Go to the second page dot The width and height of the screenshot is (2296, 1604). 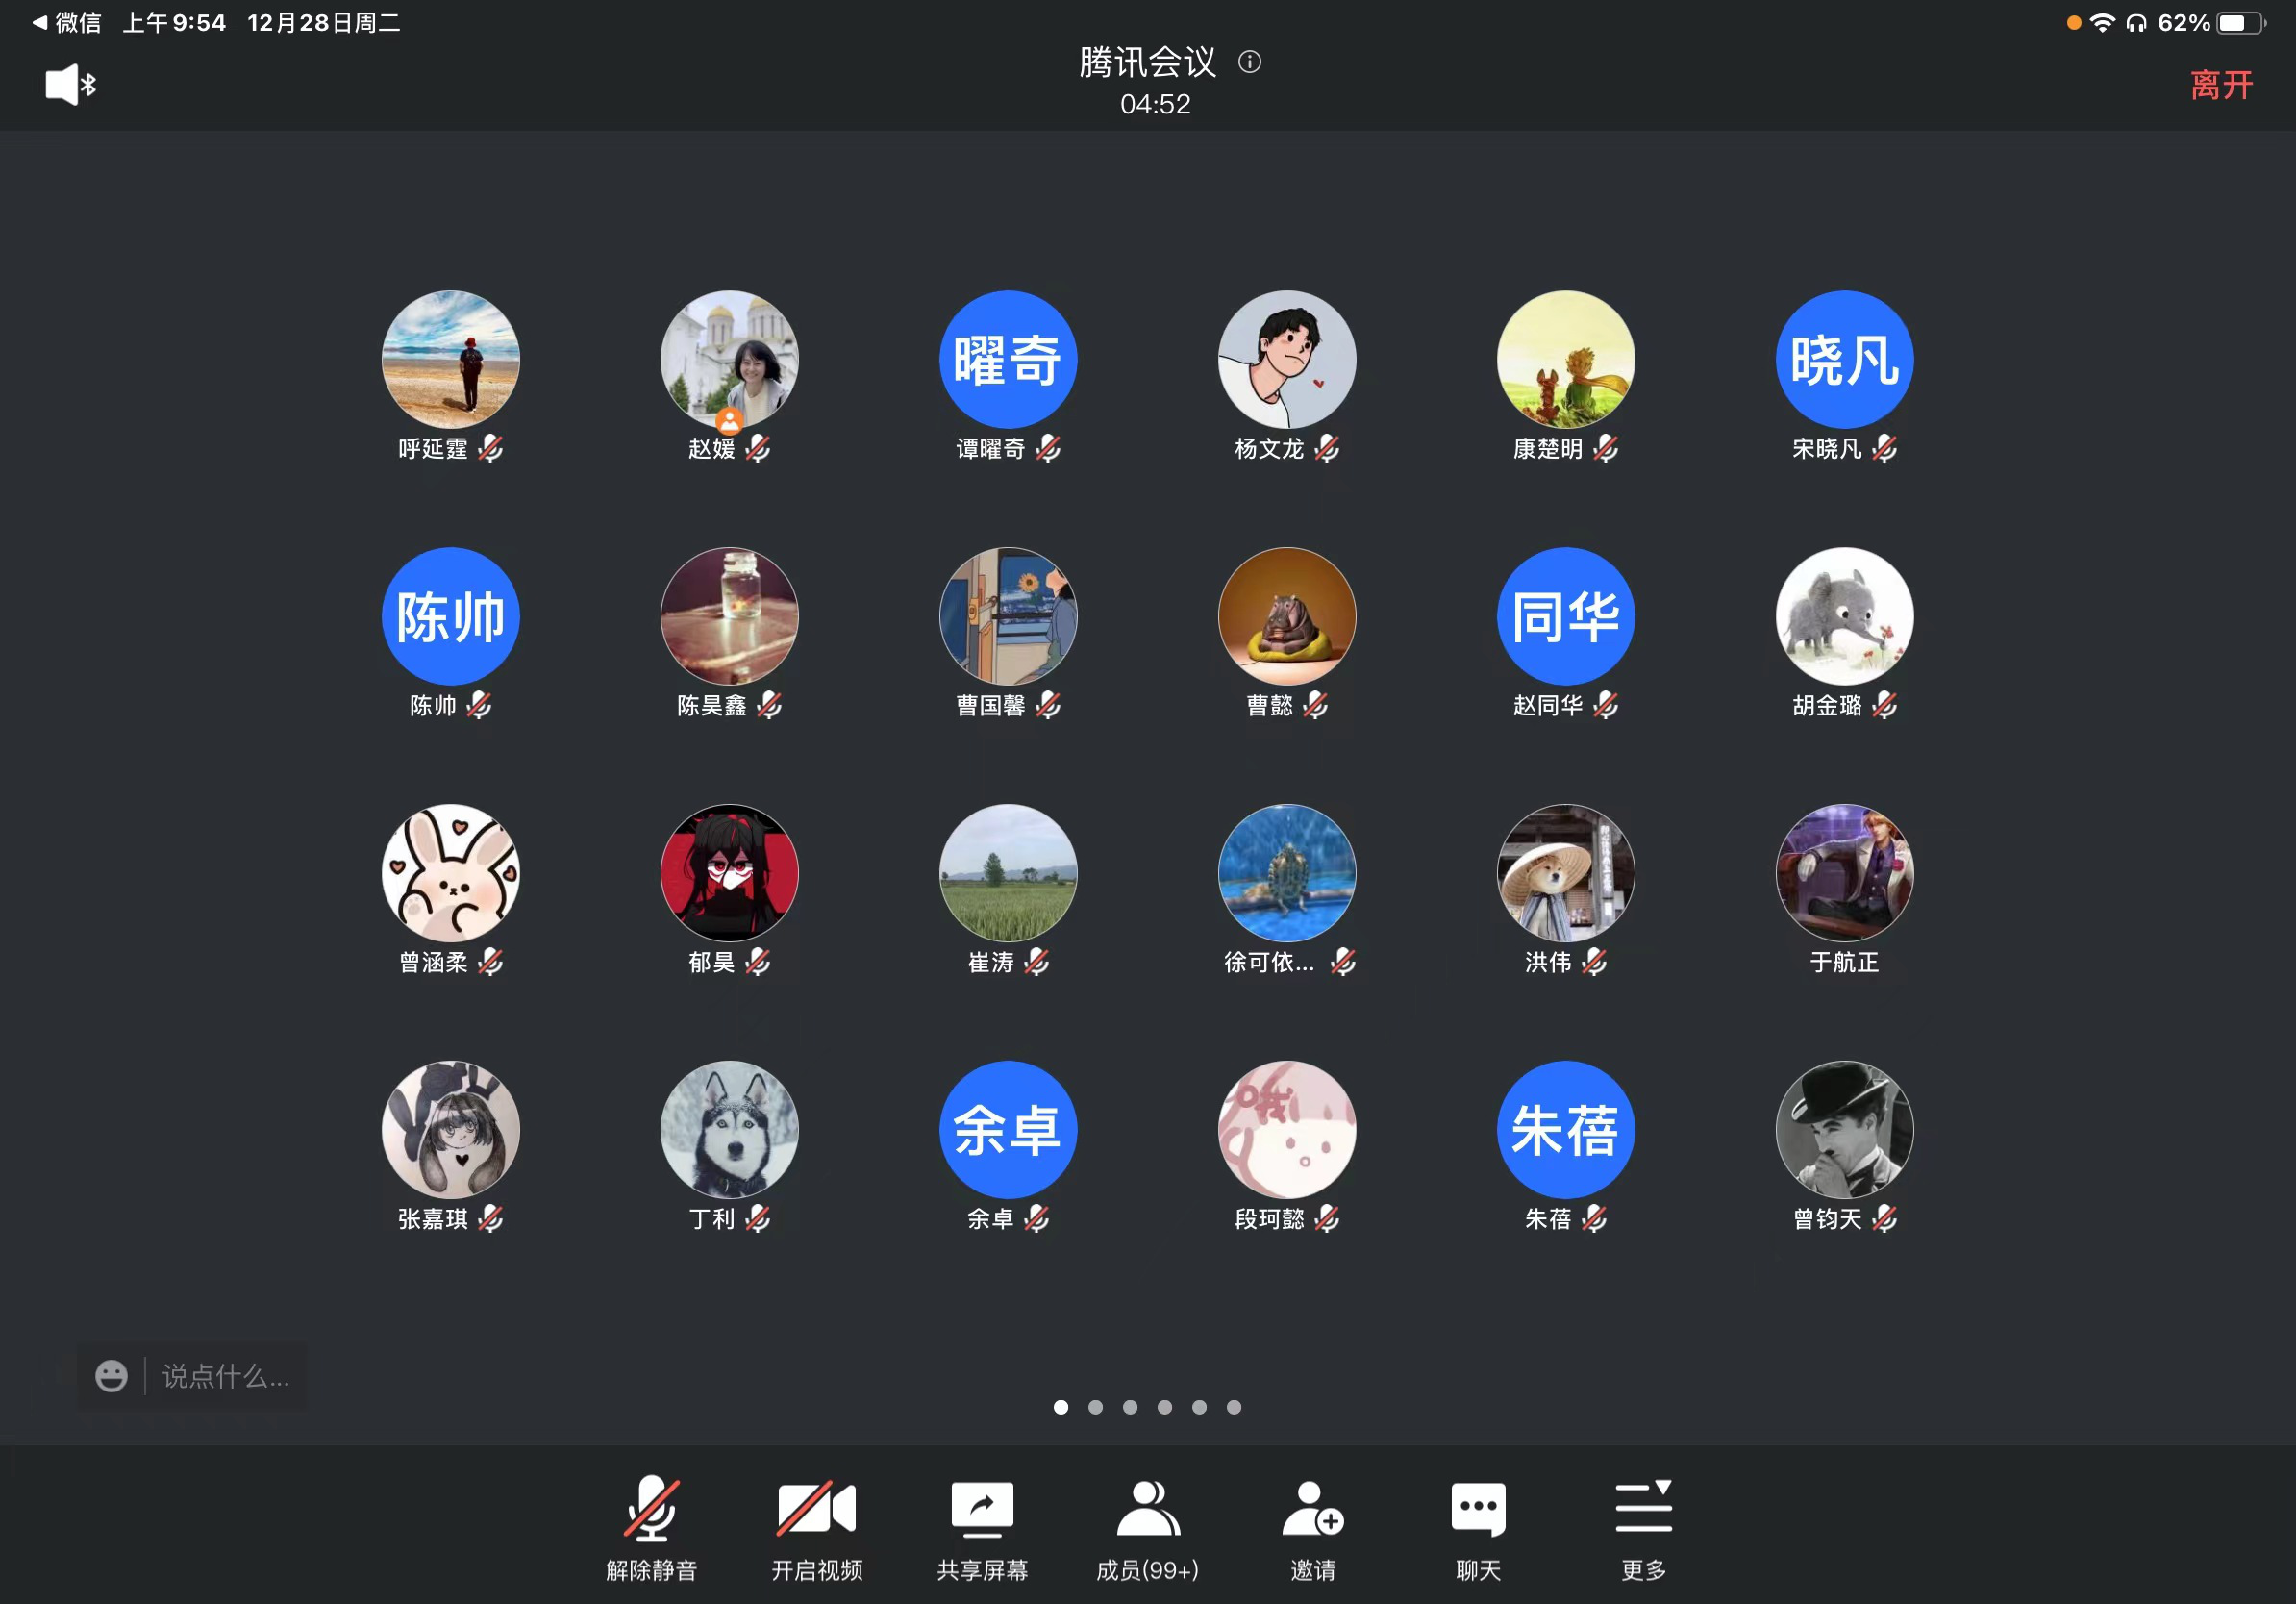click(1095, 1407)
